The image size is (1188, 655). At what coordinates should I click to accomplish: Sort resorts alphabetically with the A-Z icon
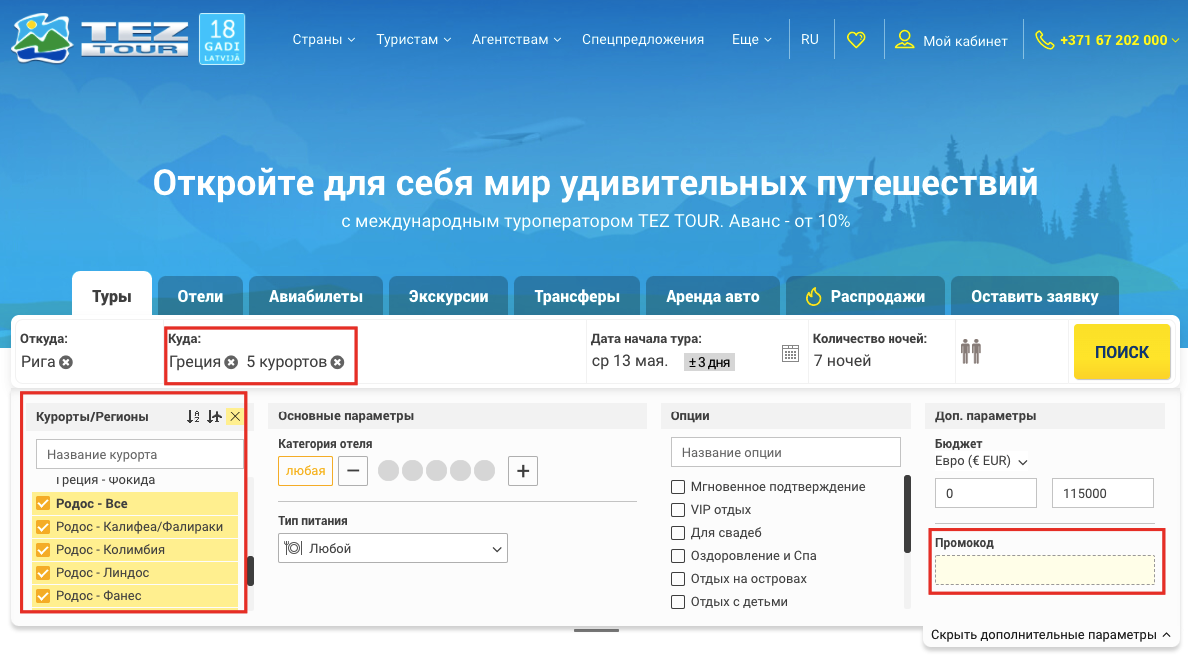tap(193, 416)
